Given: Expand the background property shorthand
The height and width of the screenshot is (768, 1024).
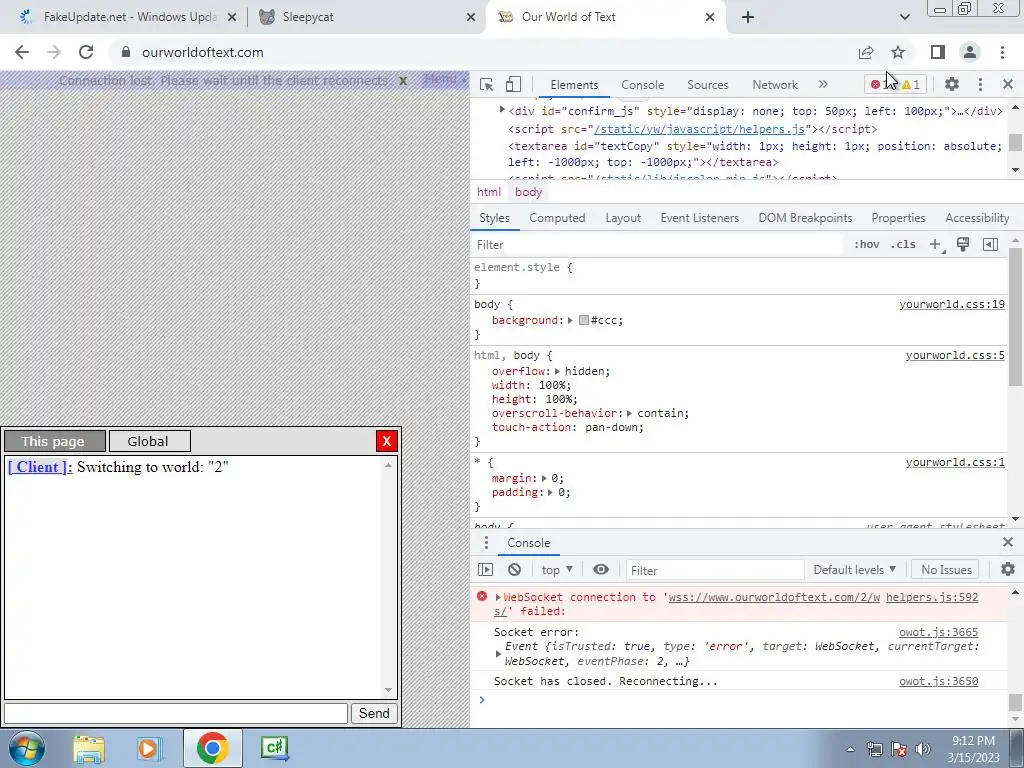Looking at the screenshot, I should [x=570, y=320].
